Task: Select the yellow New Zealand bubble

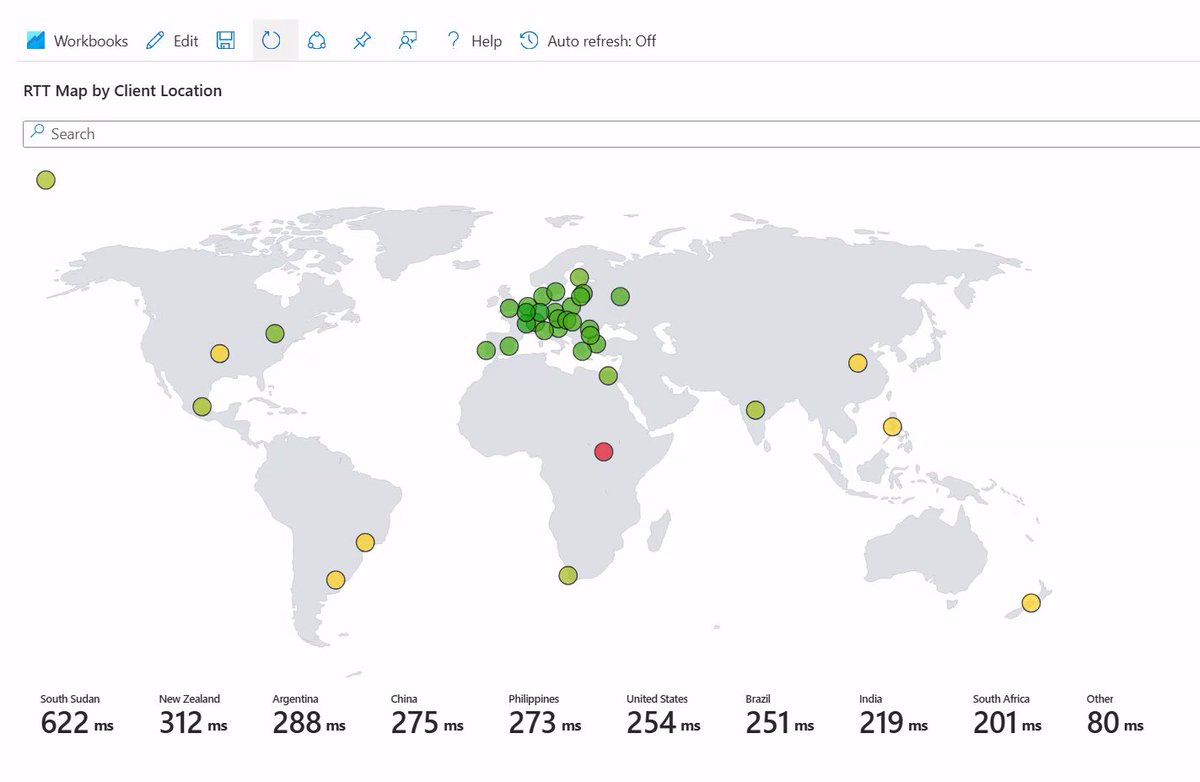Action: click(x=1031, y=603)
